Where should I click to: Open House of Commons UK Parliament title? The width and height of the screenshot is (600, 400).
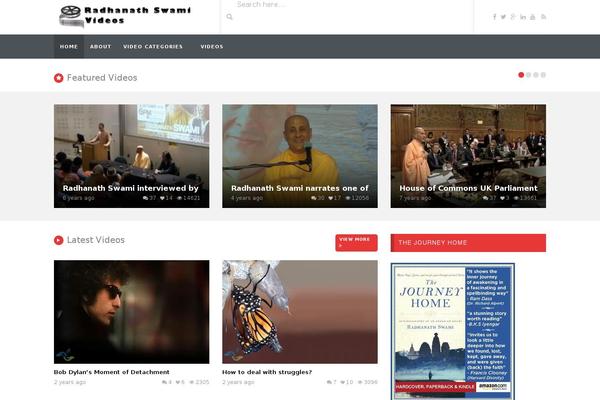point(468,188)
